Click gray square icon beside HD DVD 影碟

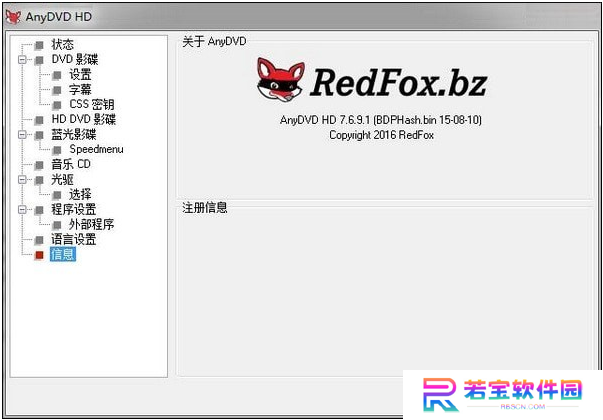point(39,120)
